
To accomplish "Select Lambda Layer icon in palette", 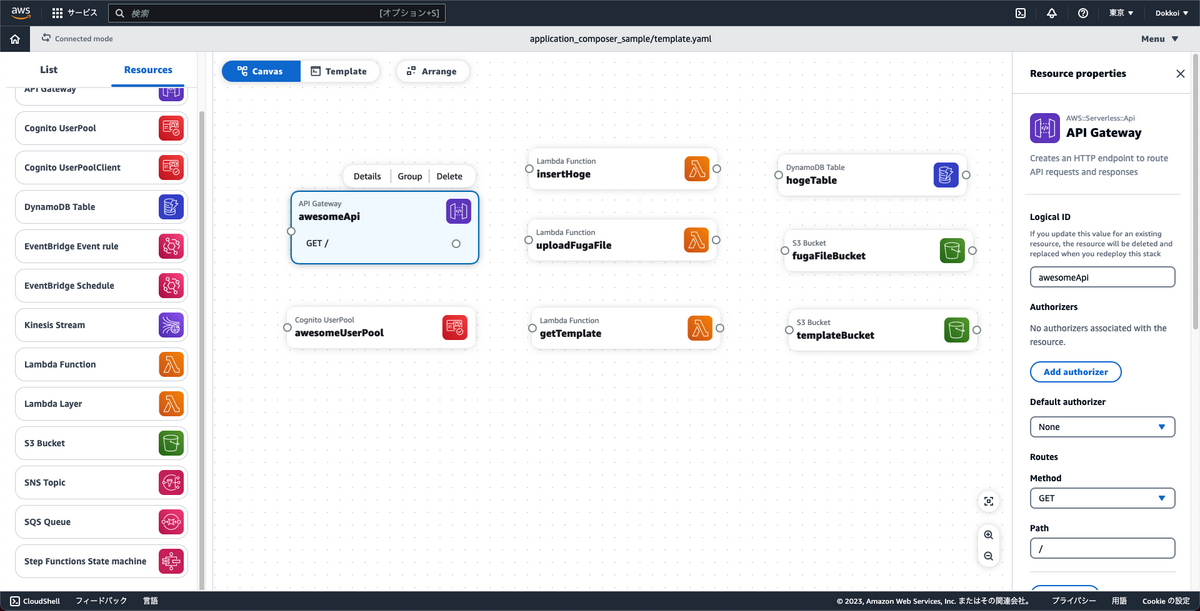I will 171,403.
